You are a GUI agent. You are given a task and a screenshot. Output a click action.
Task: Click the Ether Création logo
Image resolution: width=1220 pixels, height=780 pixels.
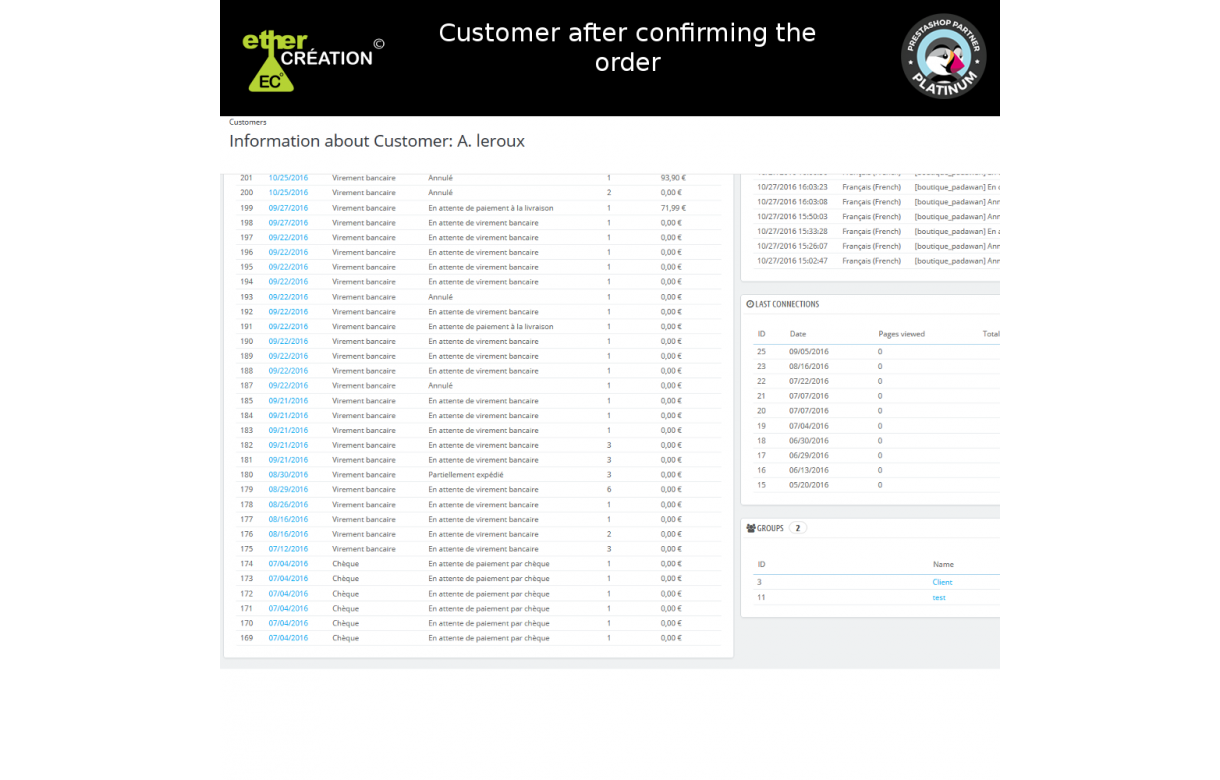click(x=308, y=59)
